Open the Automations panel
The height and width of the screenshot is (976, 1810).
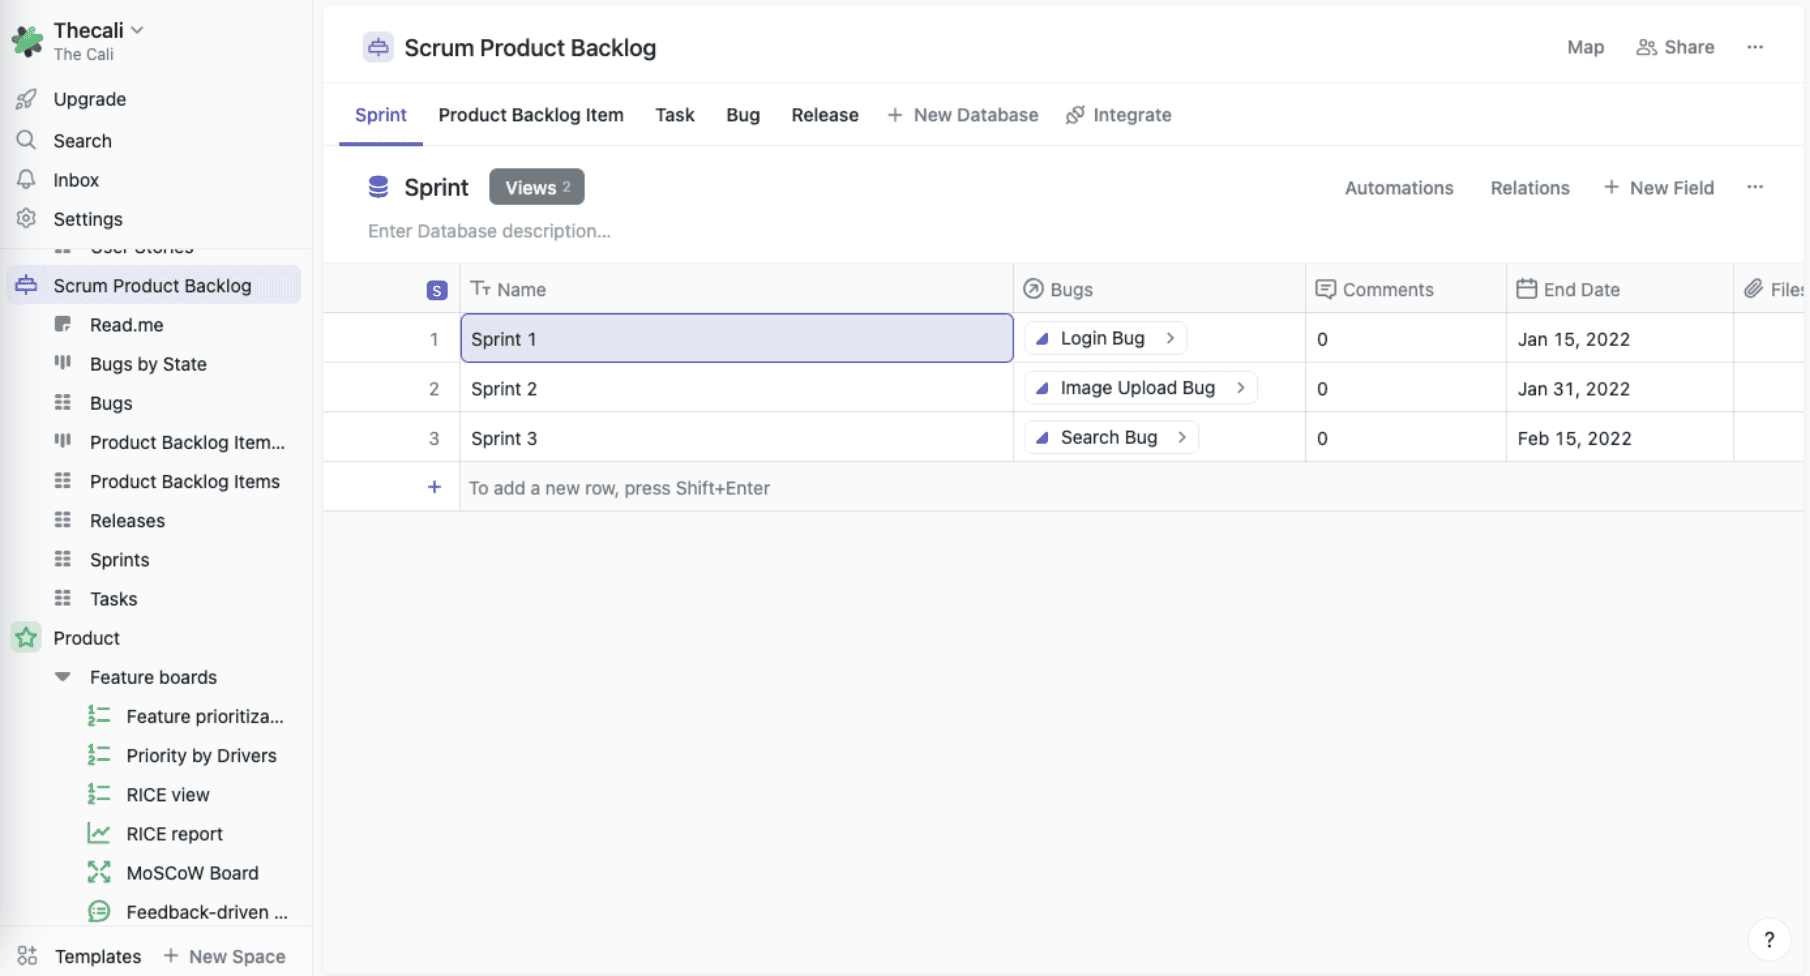coord(1399,187)
